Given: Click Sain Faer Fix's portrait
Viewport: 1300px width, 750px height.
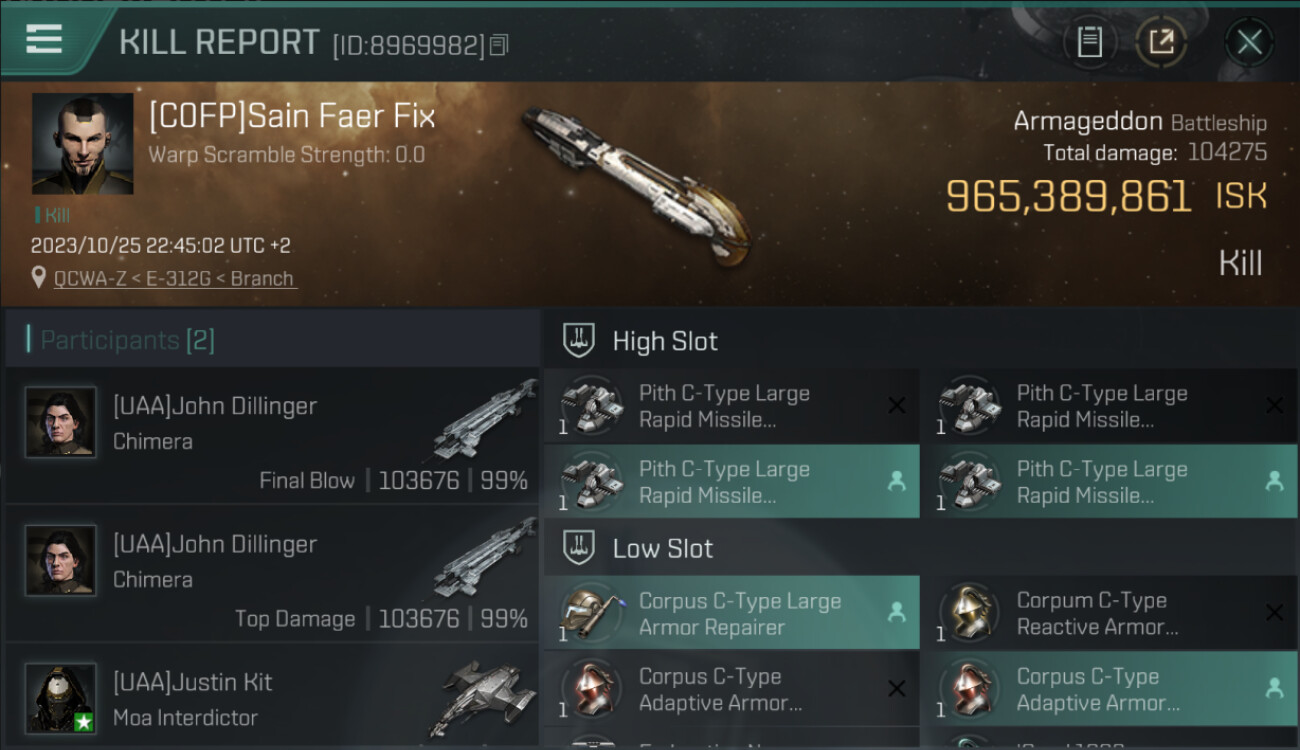Looking at the screenshot, I should pos(82,143).
